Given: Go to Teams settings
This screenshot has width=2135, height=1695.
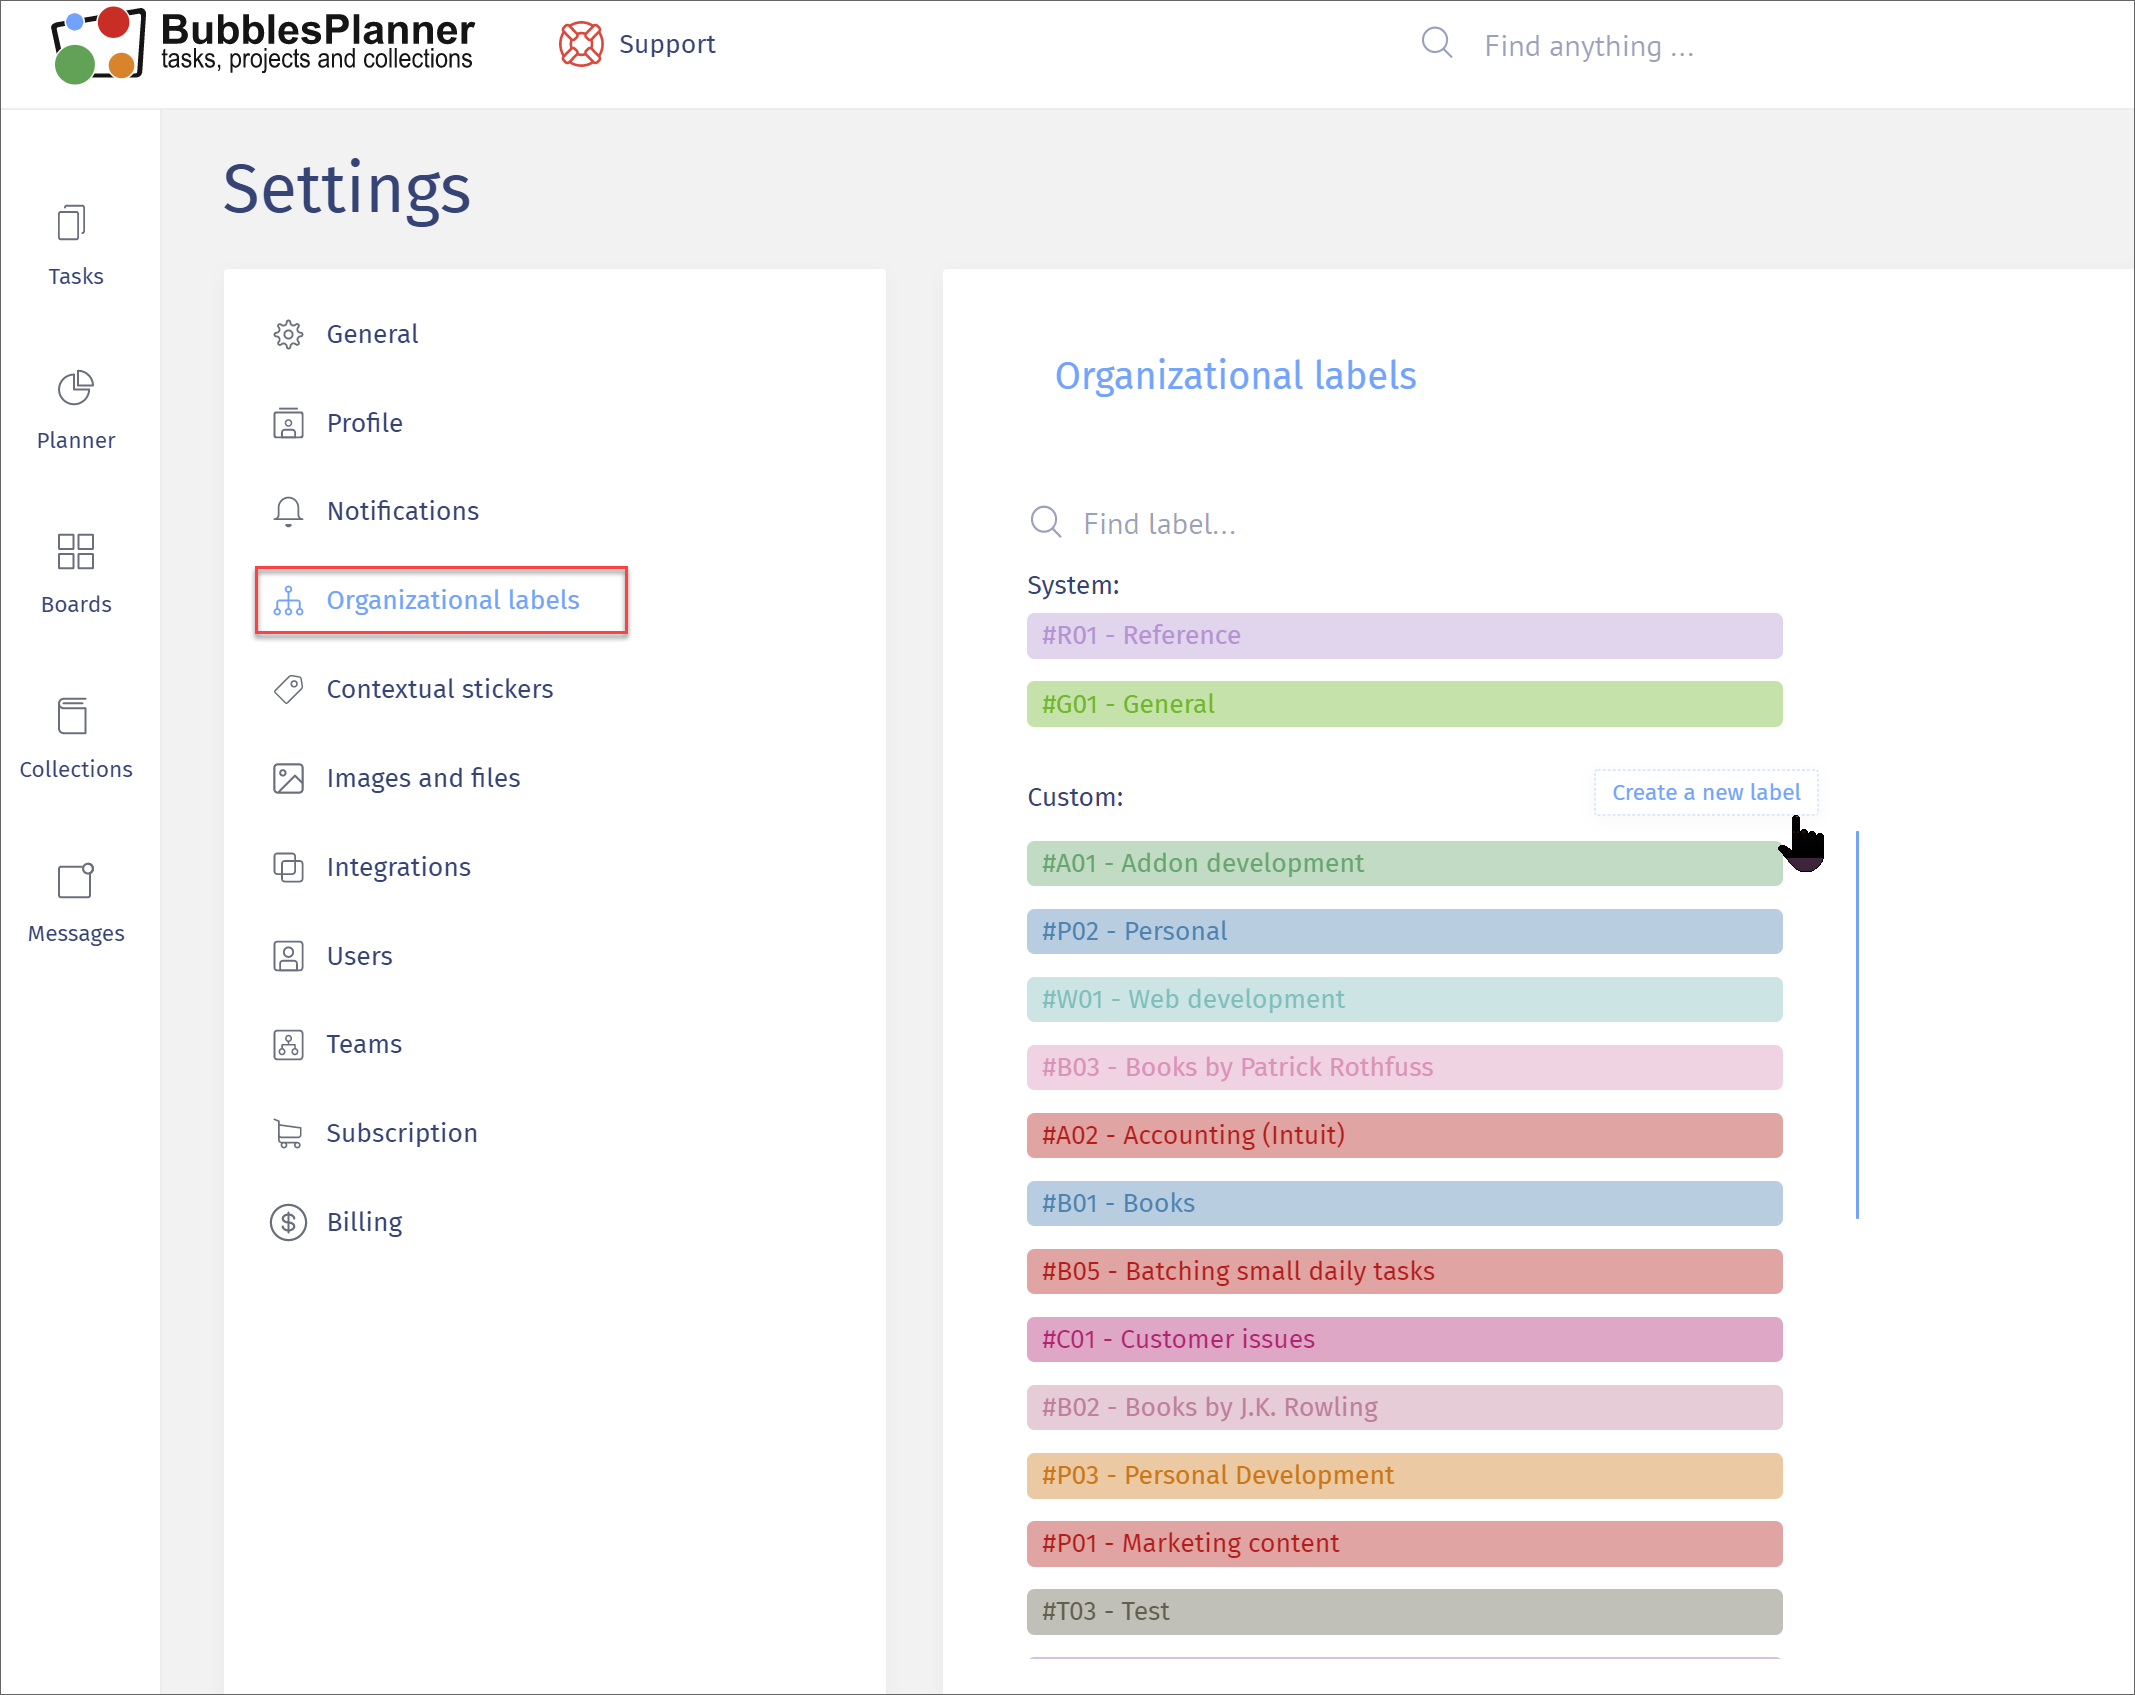Looking at the screenshot, I should 364,1044.
